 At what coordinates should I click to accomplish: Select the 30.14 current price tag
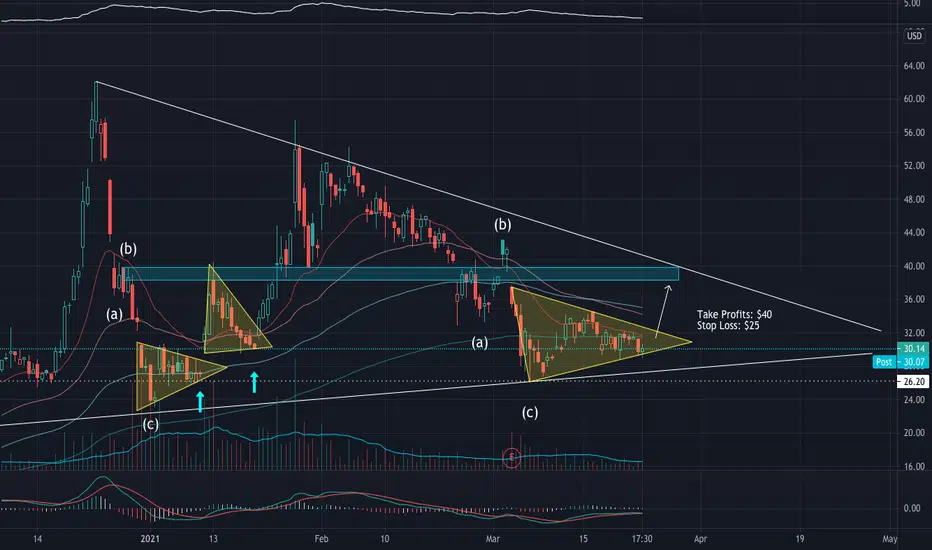coord(914,349)
